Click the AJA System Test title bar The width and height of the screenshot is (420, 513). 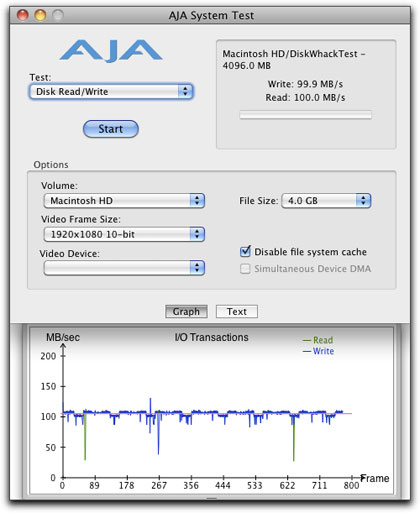(x=211, y=15)
